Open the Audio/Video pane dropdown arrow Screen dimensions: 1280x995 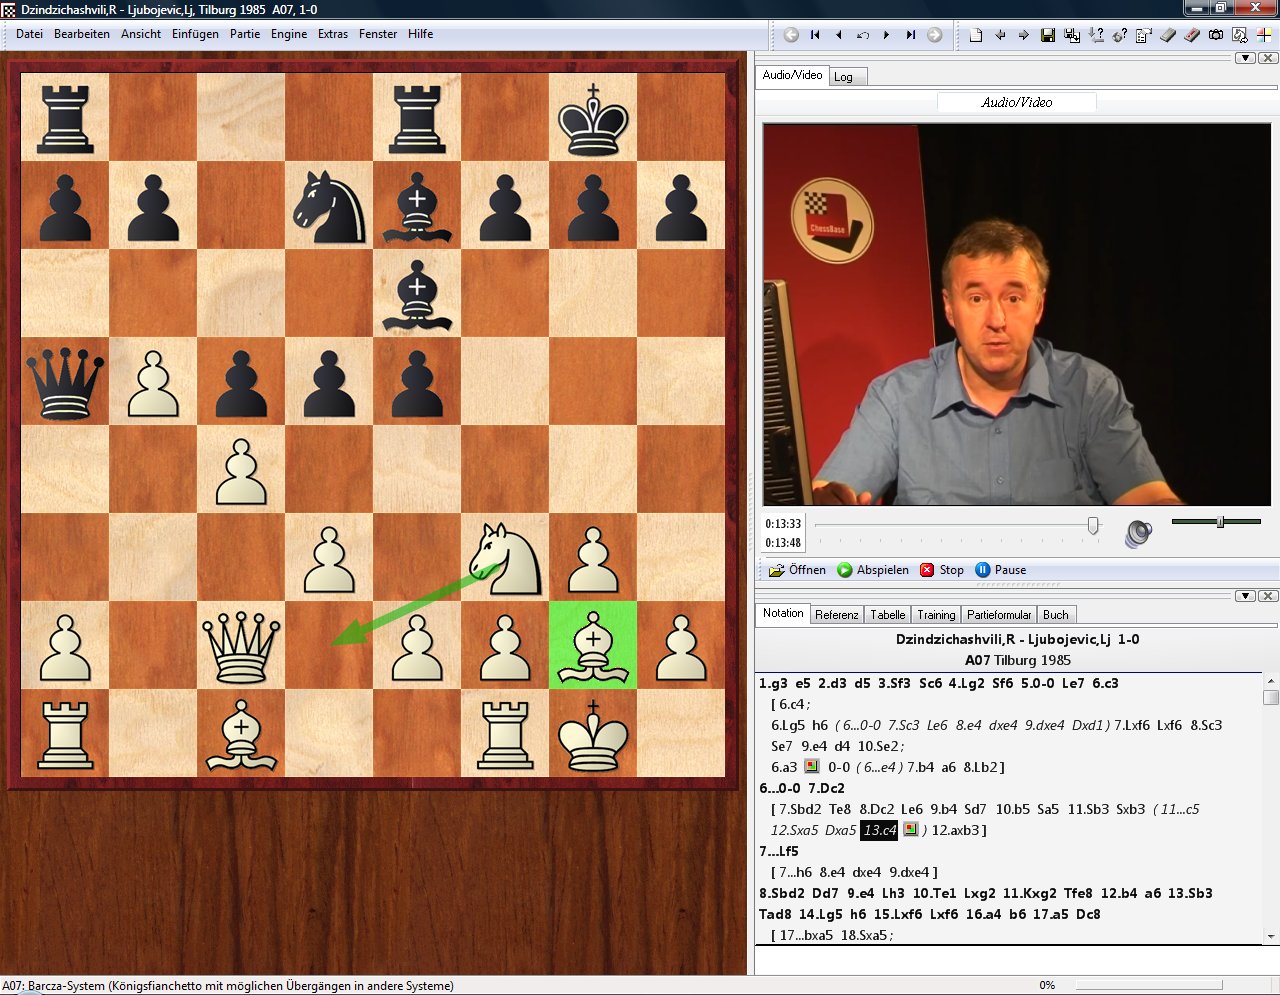coord(1245,58)
